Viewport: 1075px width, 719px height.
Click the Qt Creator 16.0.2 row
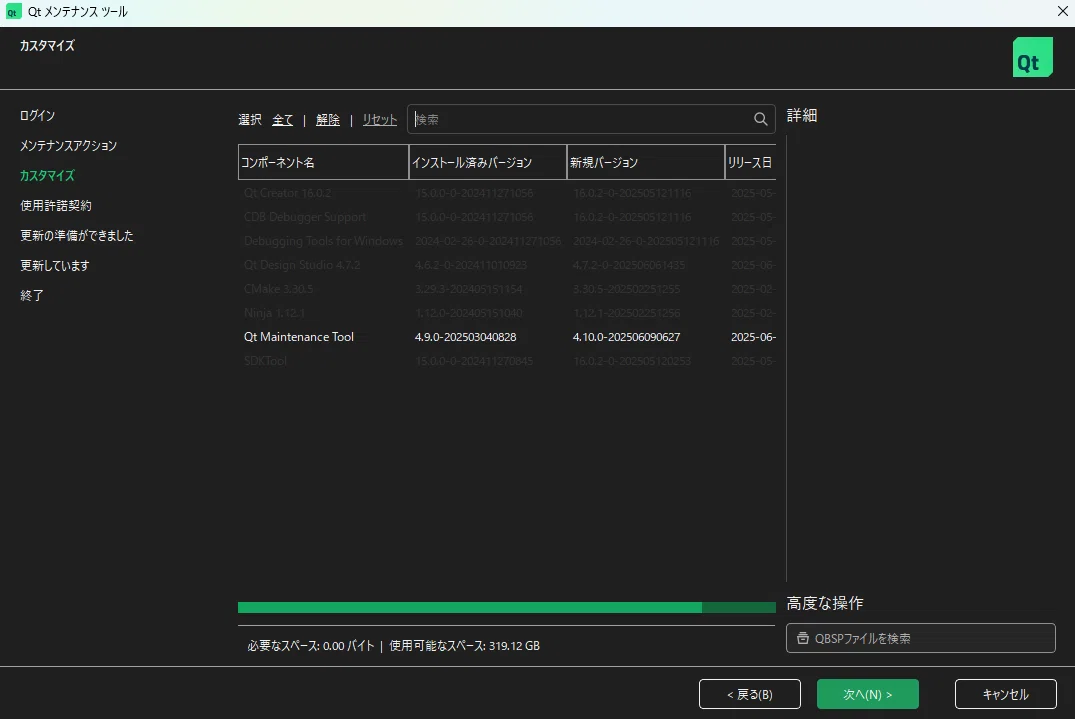(x=507, y=193)
